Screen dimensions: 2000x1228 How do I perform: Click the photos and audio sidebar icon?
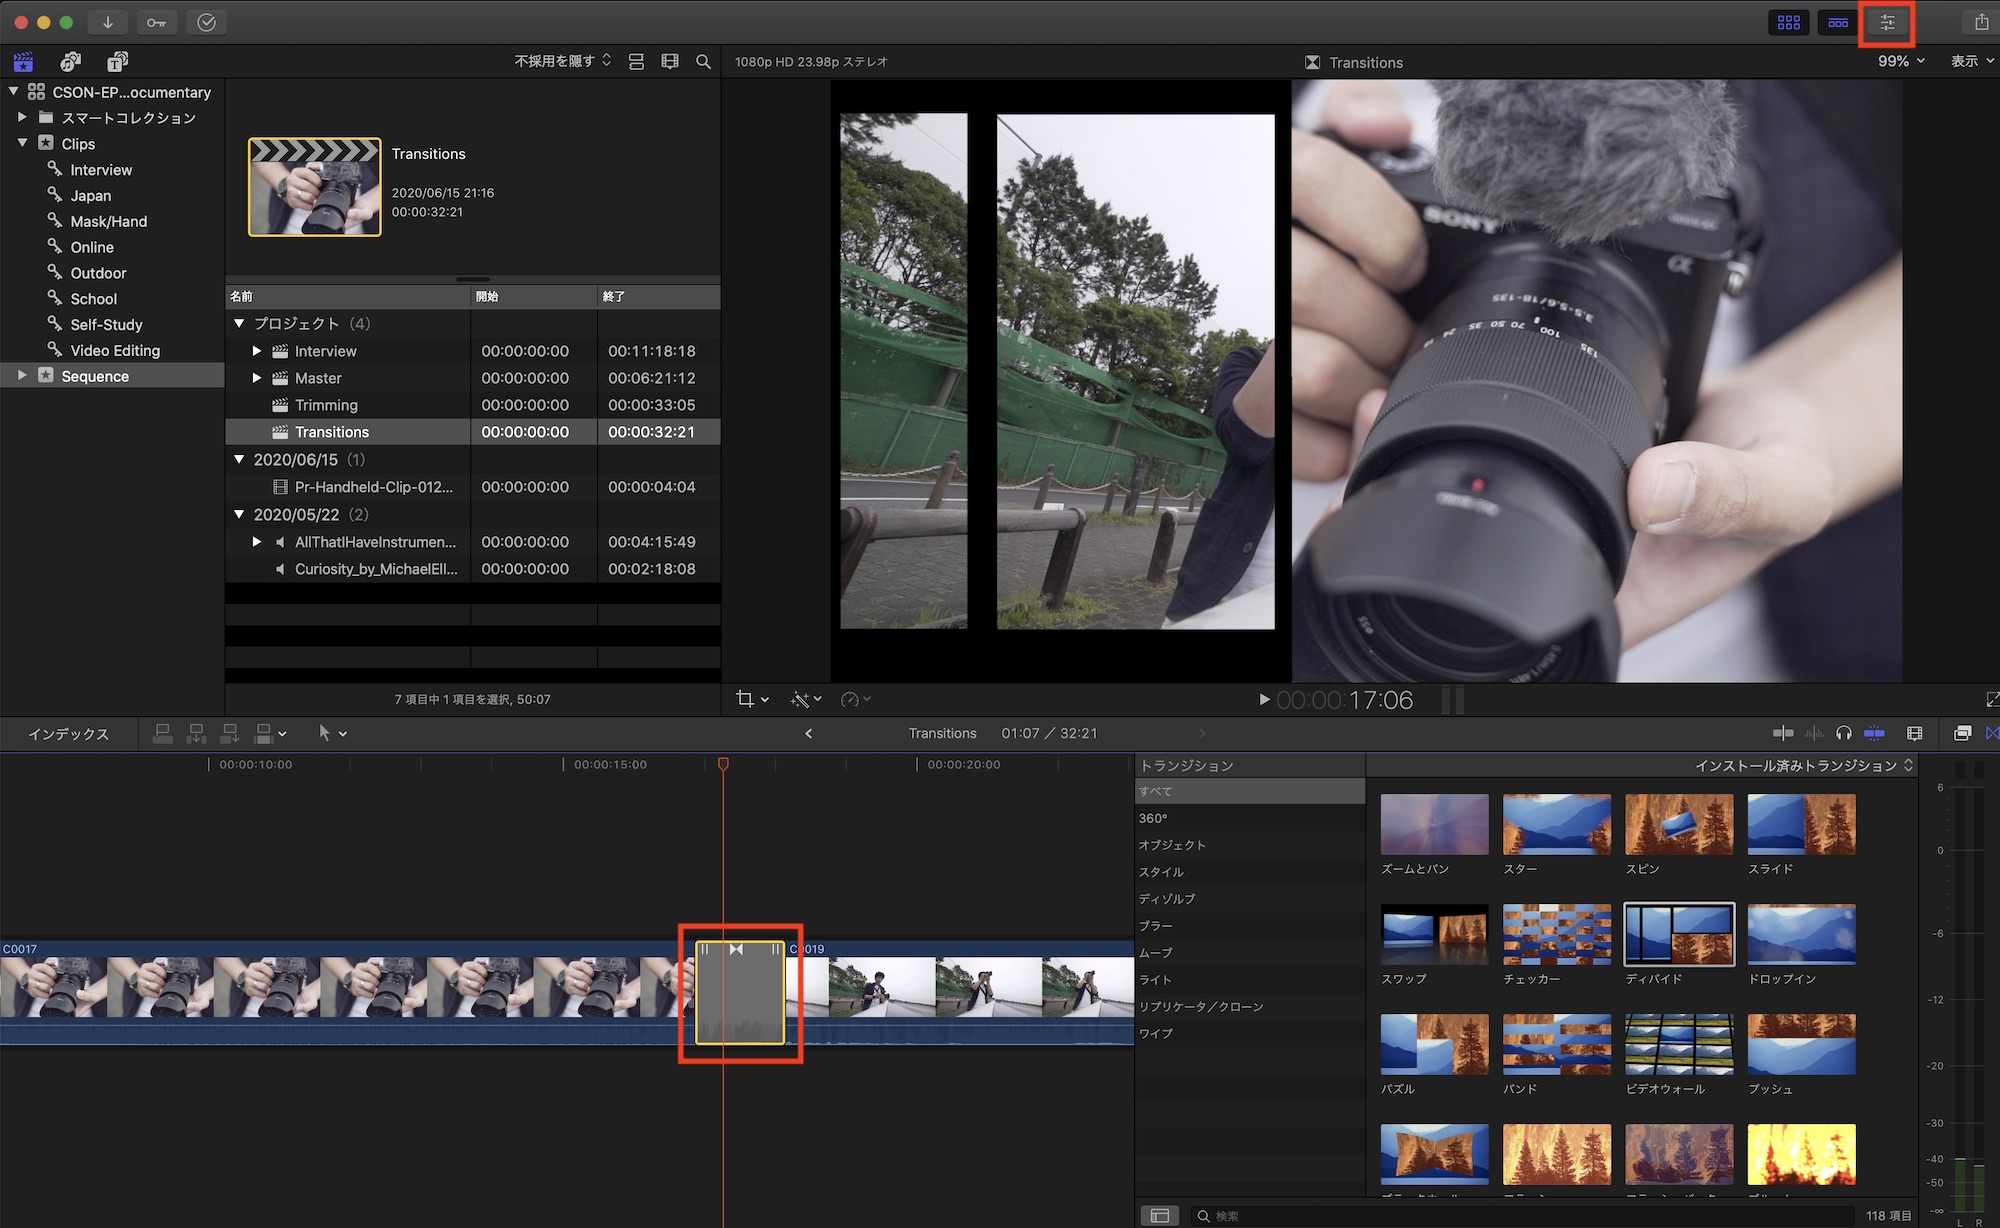click(70, 62)
